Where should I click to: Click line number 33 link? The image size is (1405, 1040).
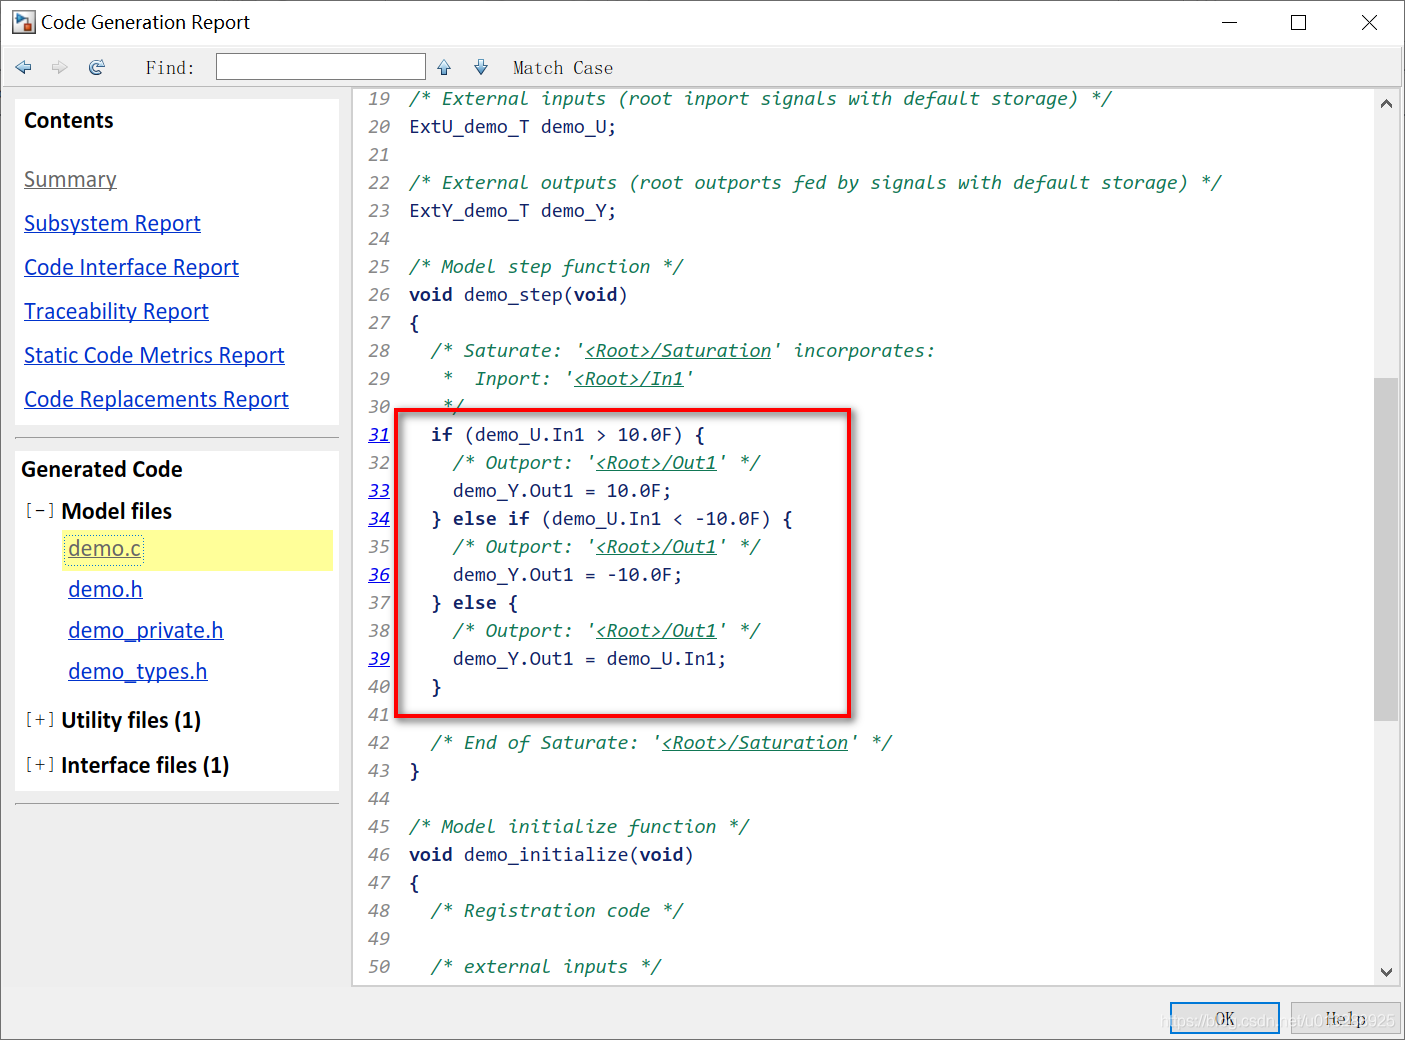pyautogui.click(x=379, y=490)
